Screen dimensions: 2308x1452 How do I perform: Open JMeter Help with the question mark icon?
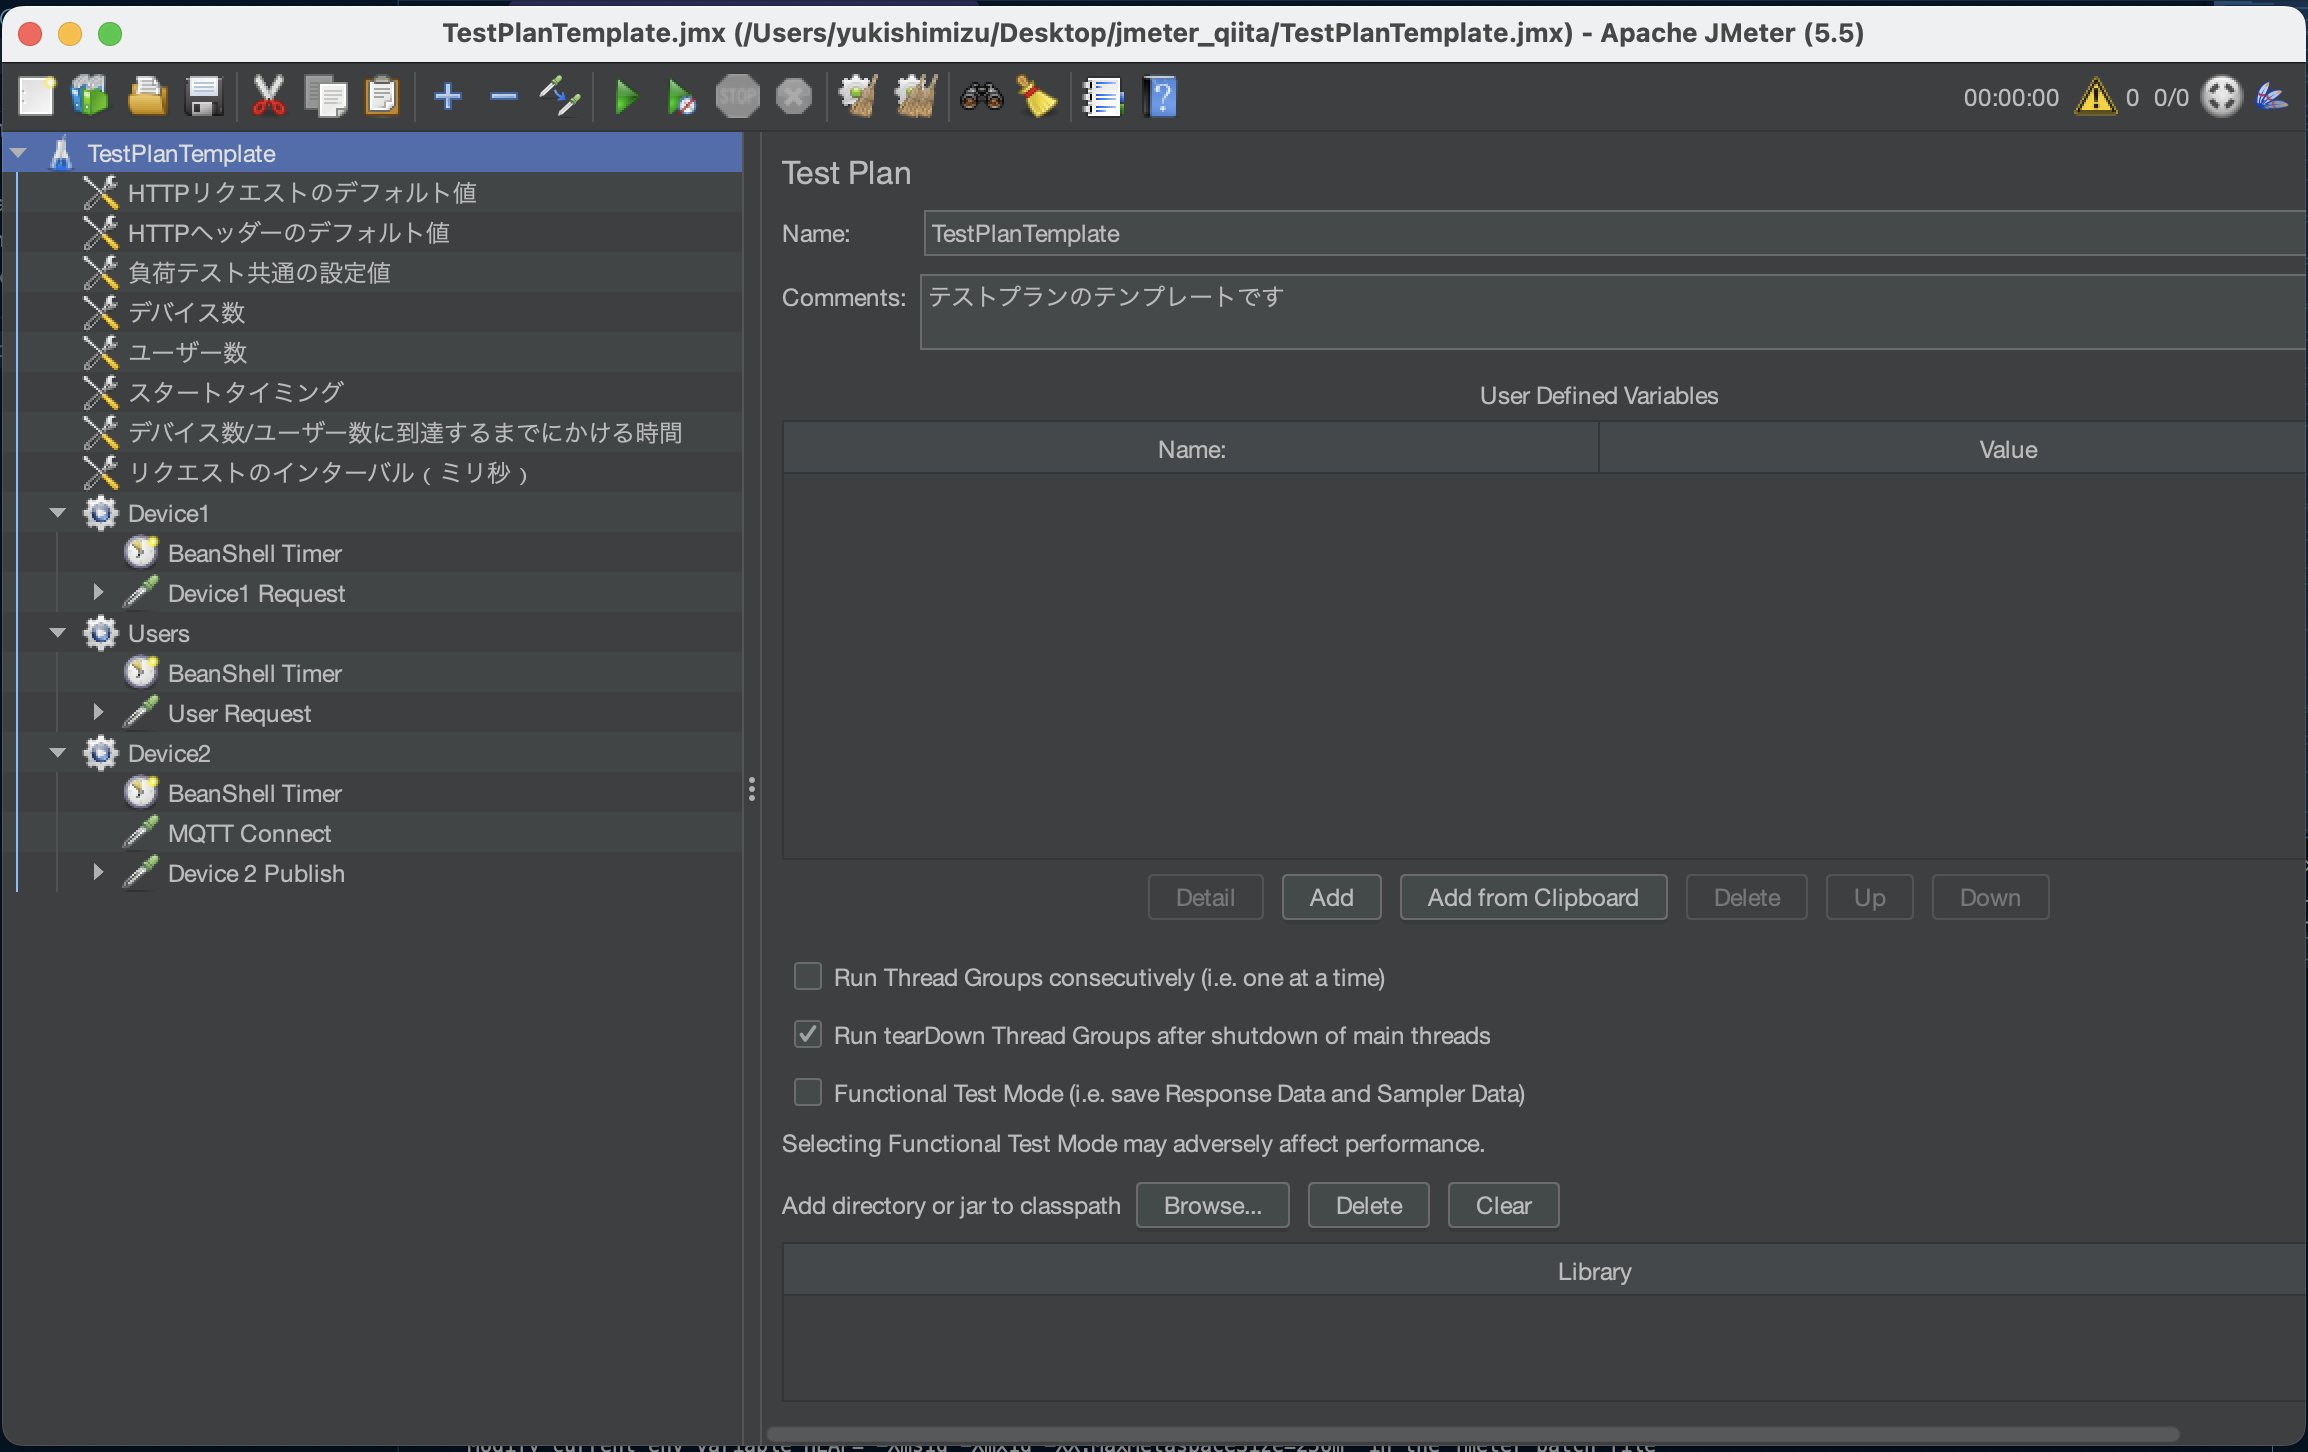coord(1160,96)
